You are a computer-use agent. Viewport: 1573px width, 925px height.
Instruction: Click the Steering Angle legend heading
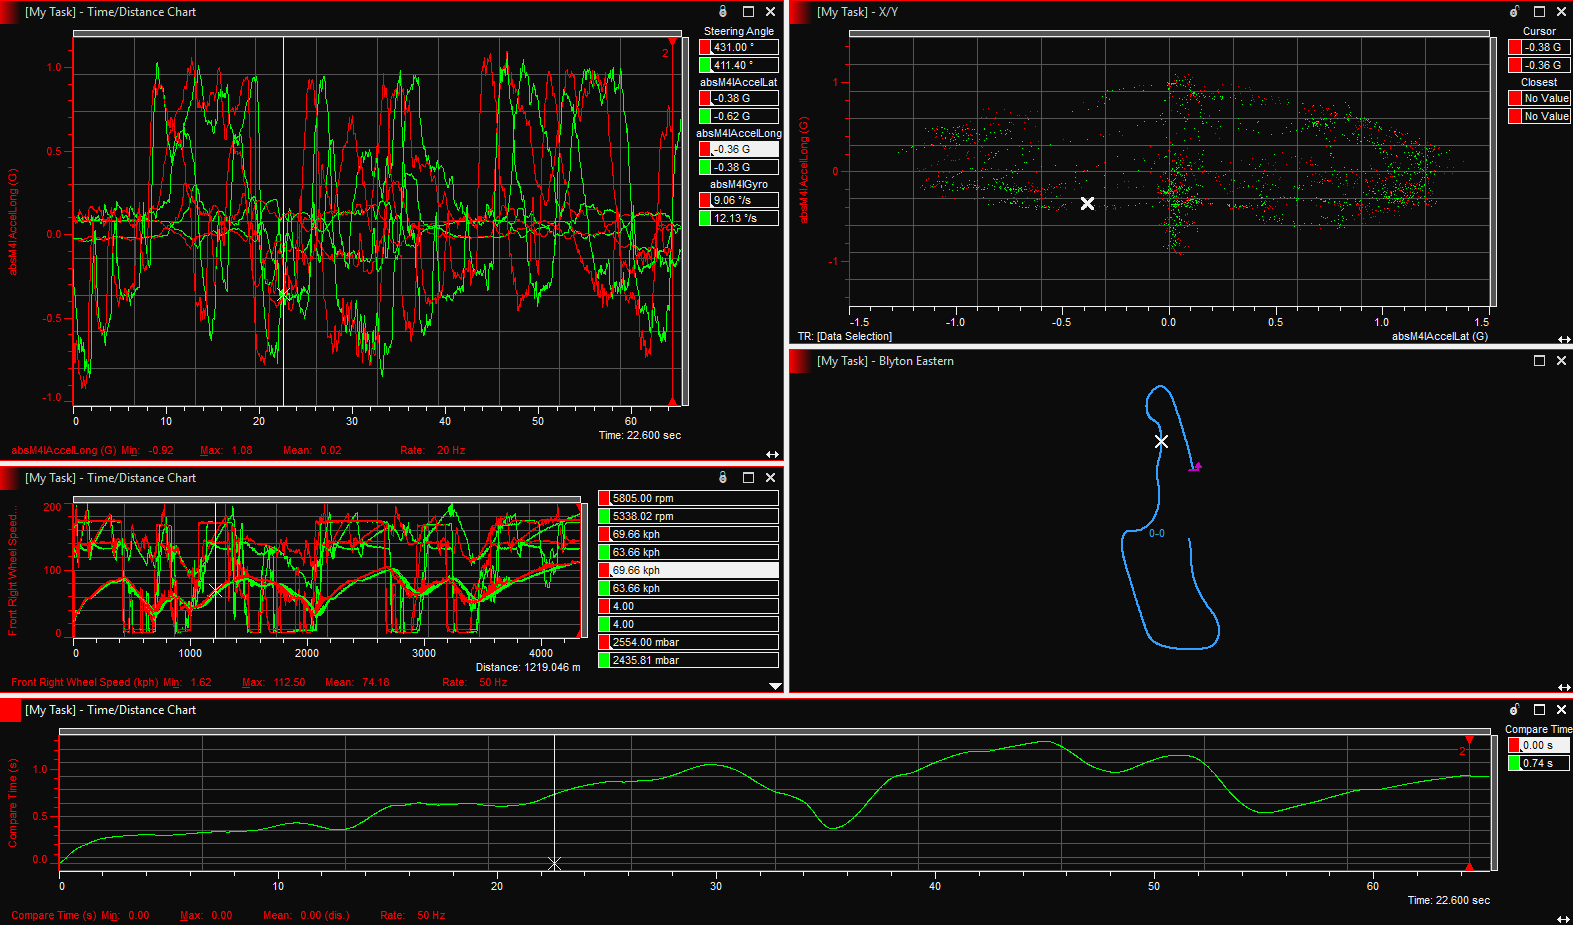click(x=739, y=31)
